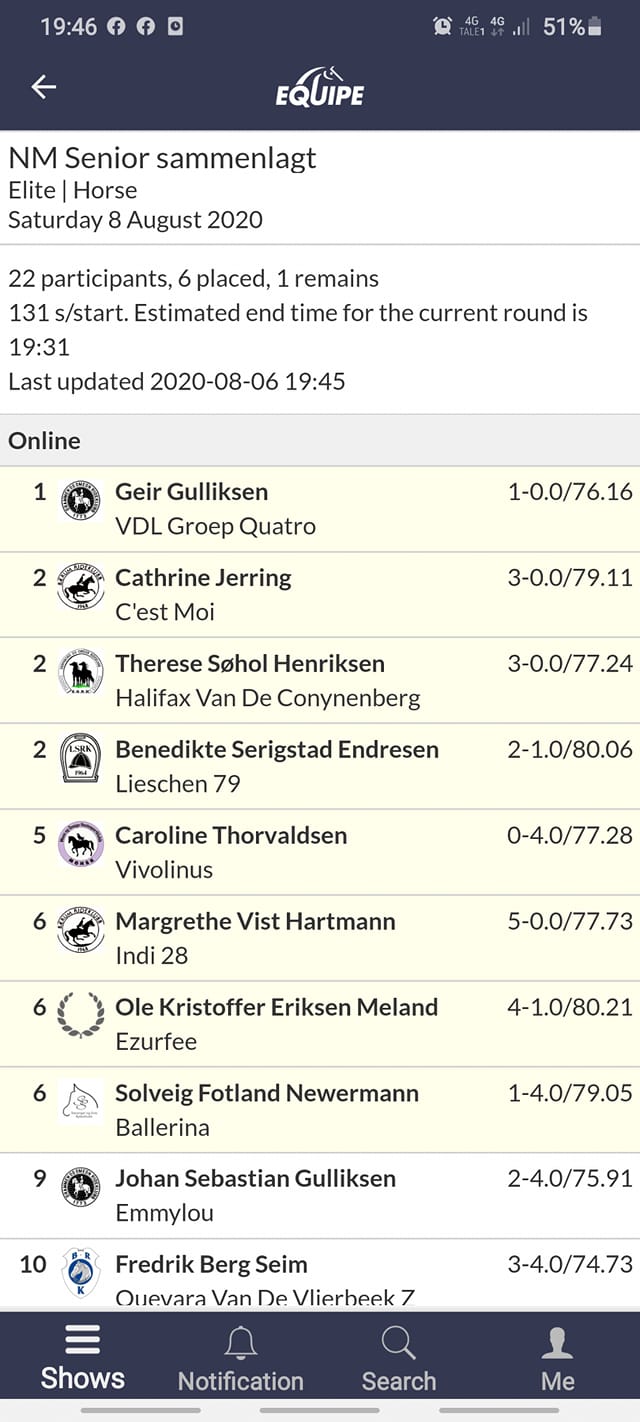Open the Notification bell tab

240,1359
